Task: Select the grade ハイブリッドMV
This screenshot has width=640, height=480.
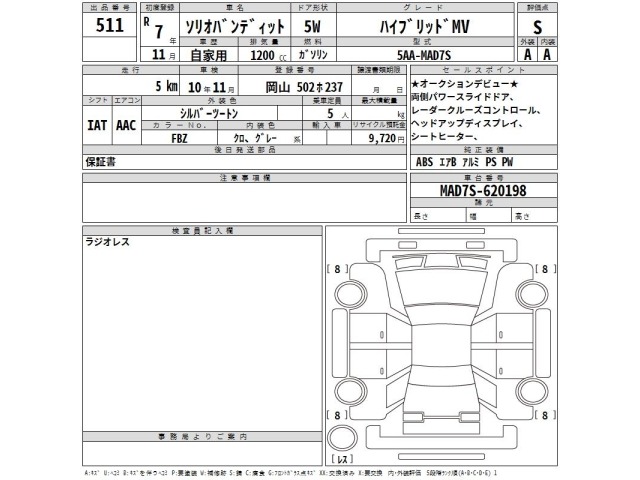Action: (424, 27)
